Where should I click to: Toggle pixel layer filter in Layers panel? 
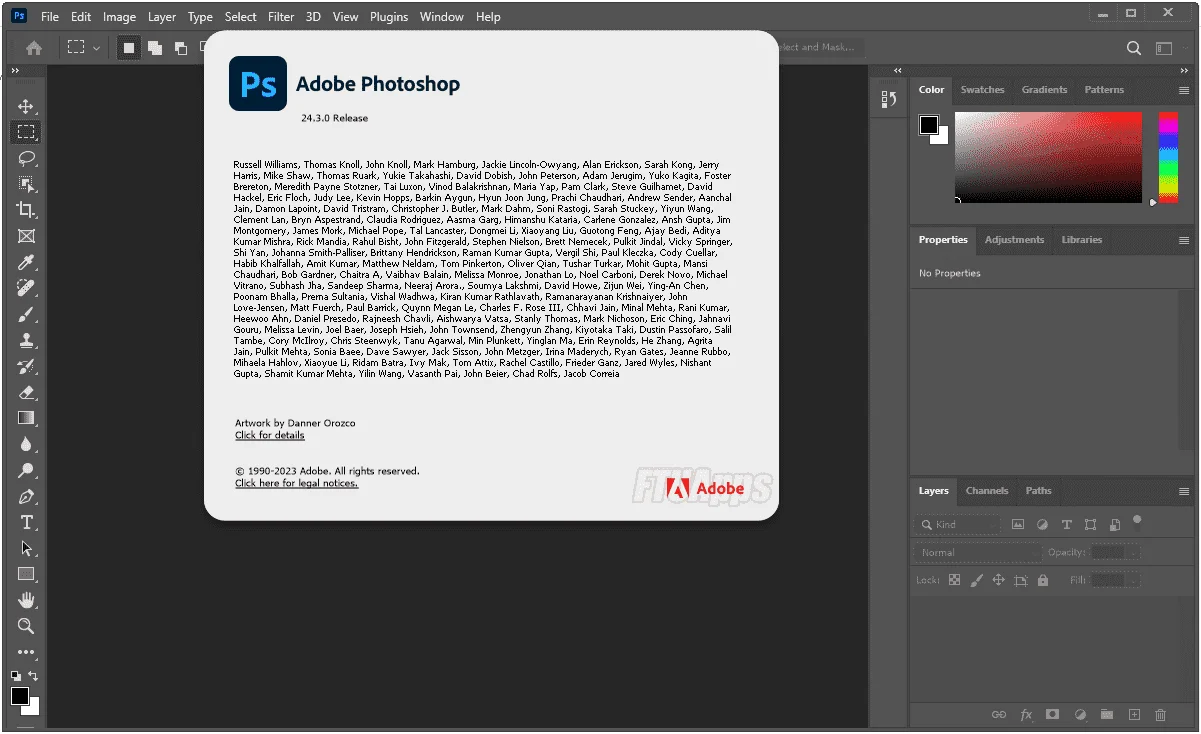(x=1018, y=524)
